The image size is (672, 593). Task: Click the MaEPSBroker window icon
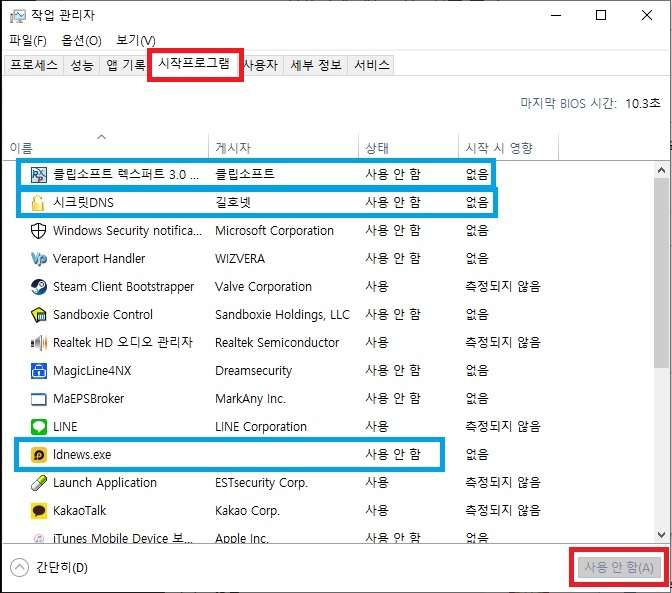pos(39,399)
